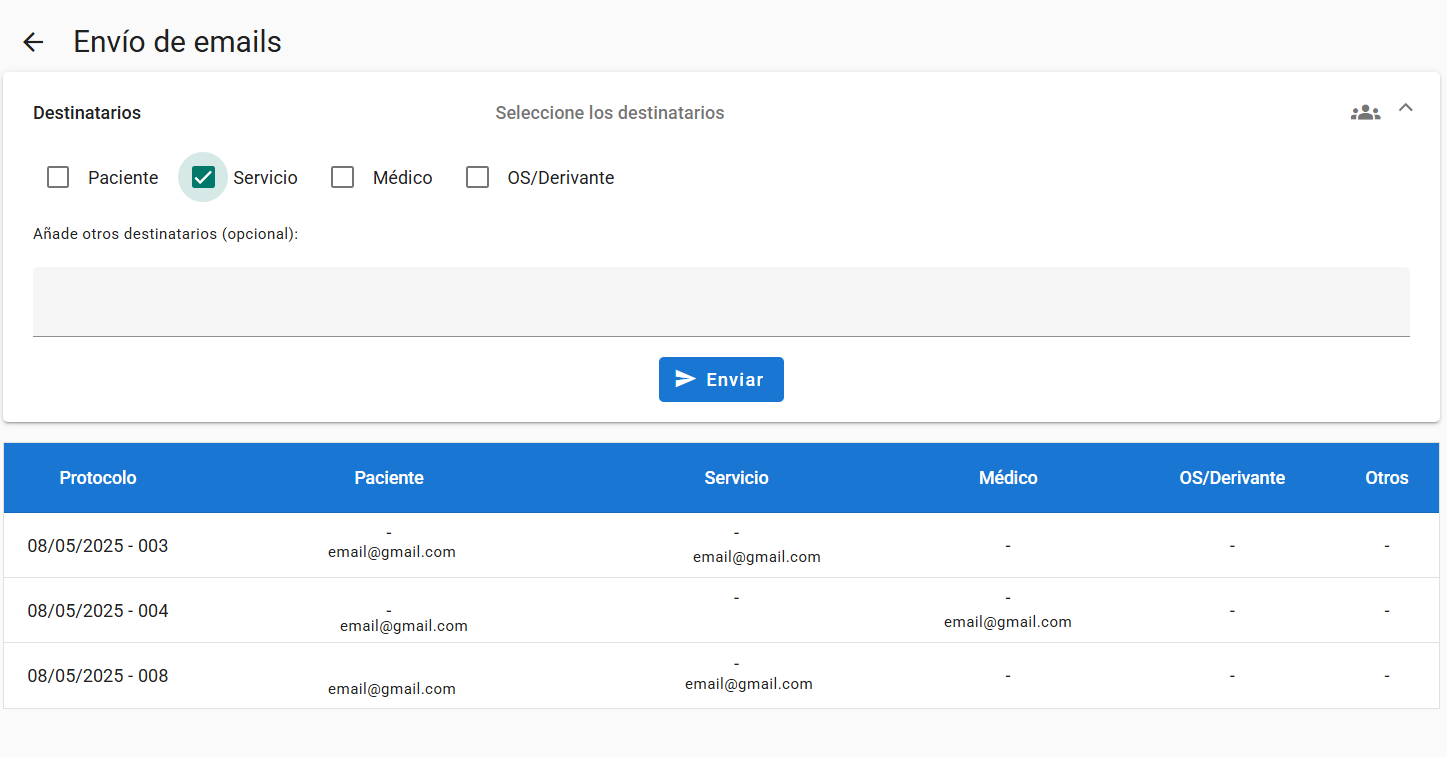
Task: Click the additional recipients input field
Action: [x=721, y=301]
